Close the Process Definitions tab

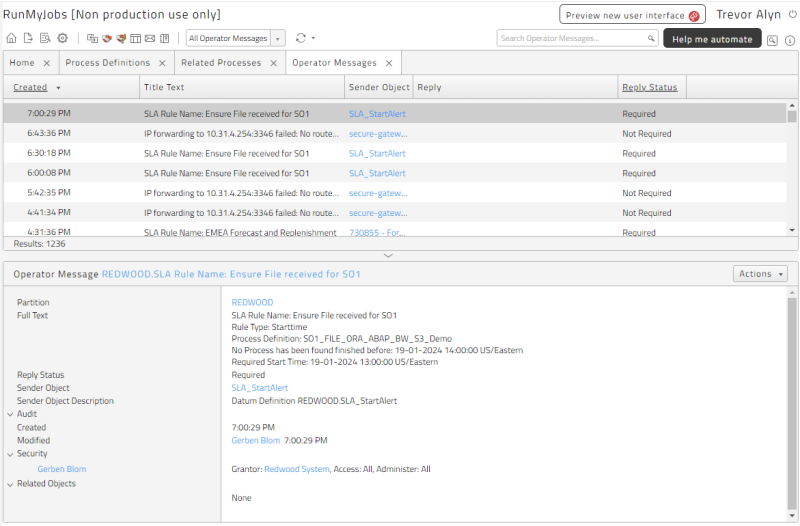pyautogui.click(x=162, y=63)
